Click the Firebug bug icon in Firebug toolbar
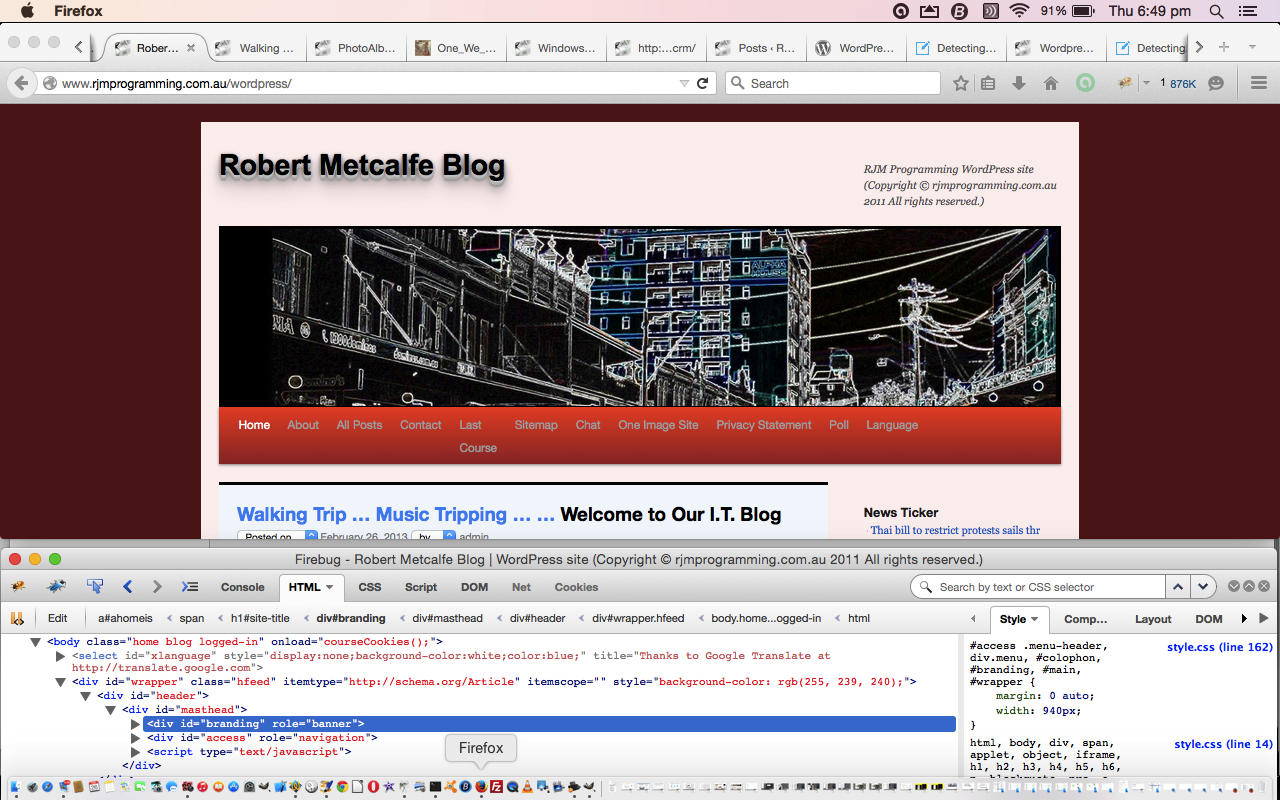The height and width of the screenshot is (800, 1280). pos(18,587)
